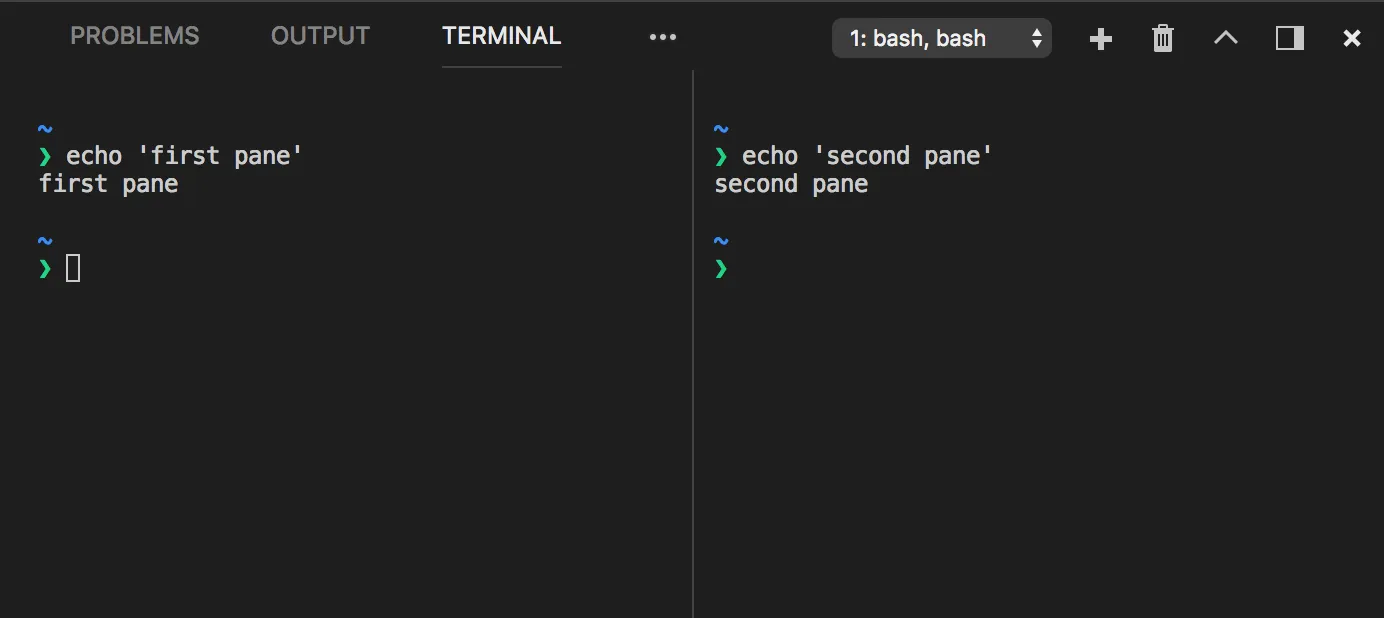
Task: Open the more actions ellipsis menu
Action: (663, 38)
